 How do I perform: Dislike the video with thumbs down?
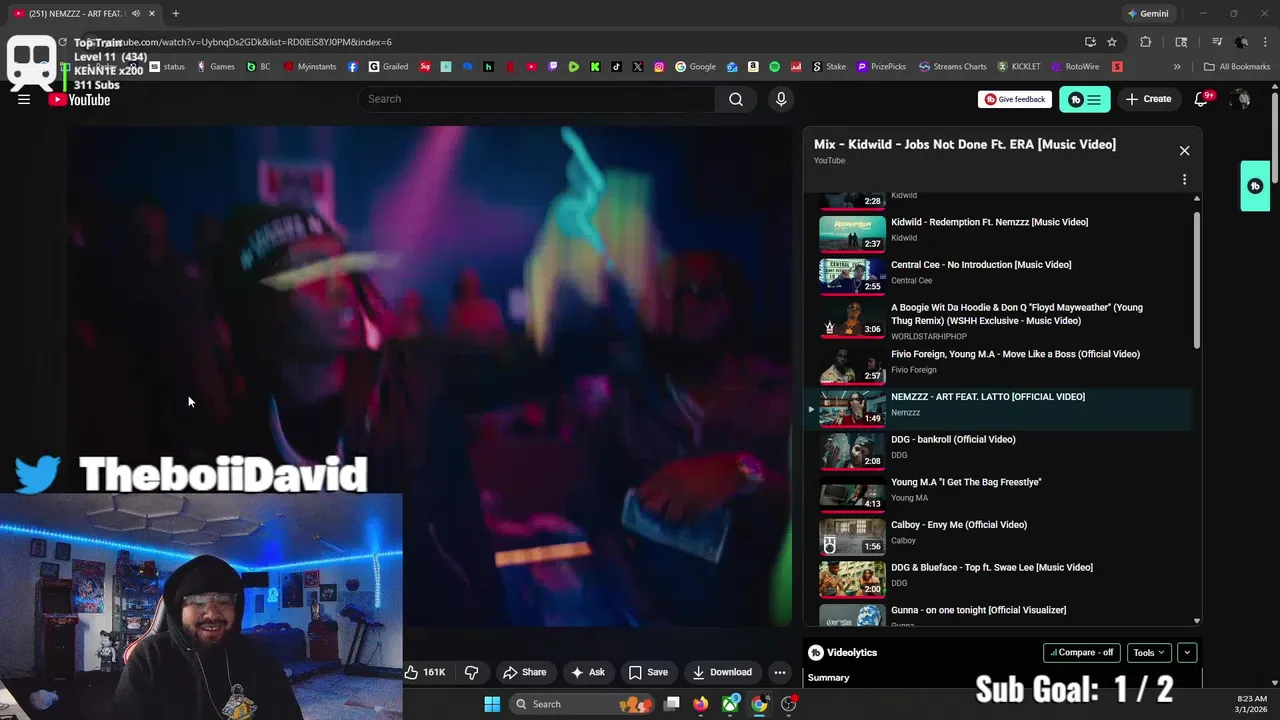472,672
